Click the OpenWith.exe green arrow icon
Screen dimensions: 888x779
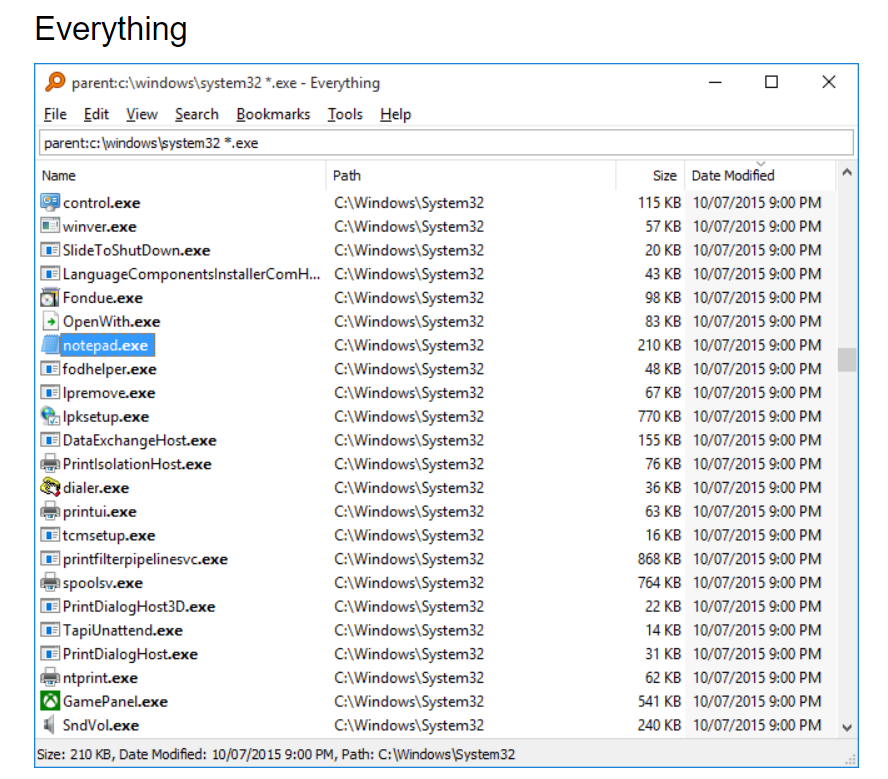tap(50, 322)
